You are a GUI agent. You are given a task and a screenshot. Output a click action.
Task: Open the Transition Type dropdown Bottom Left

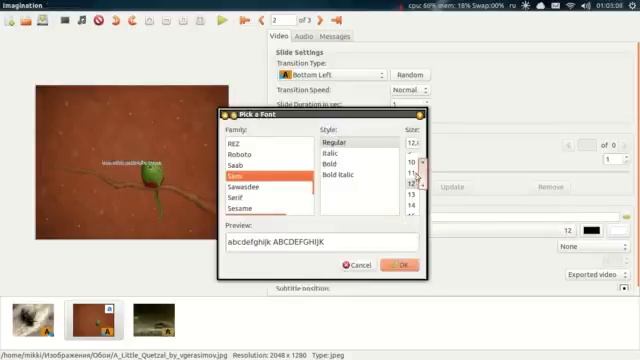[332, 75]
